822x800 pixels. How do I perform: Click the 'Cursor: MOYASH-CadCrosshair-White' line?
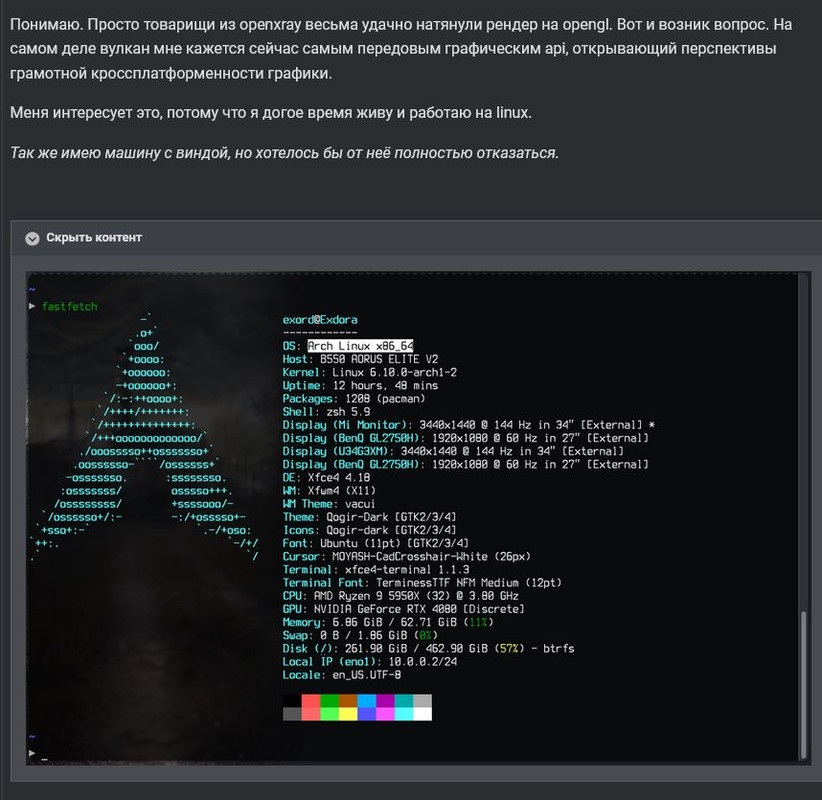click(x=406, y=556)
